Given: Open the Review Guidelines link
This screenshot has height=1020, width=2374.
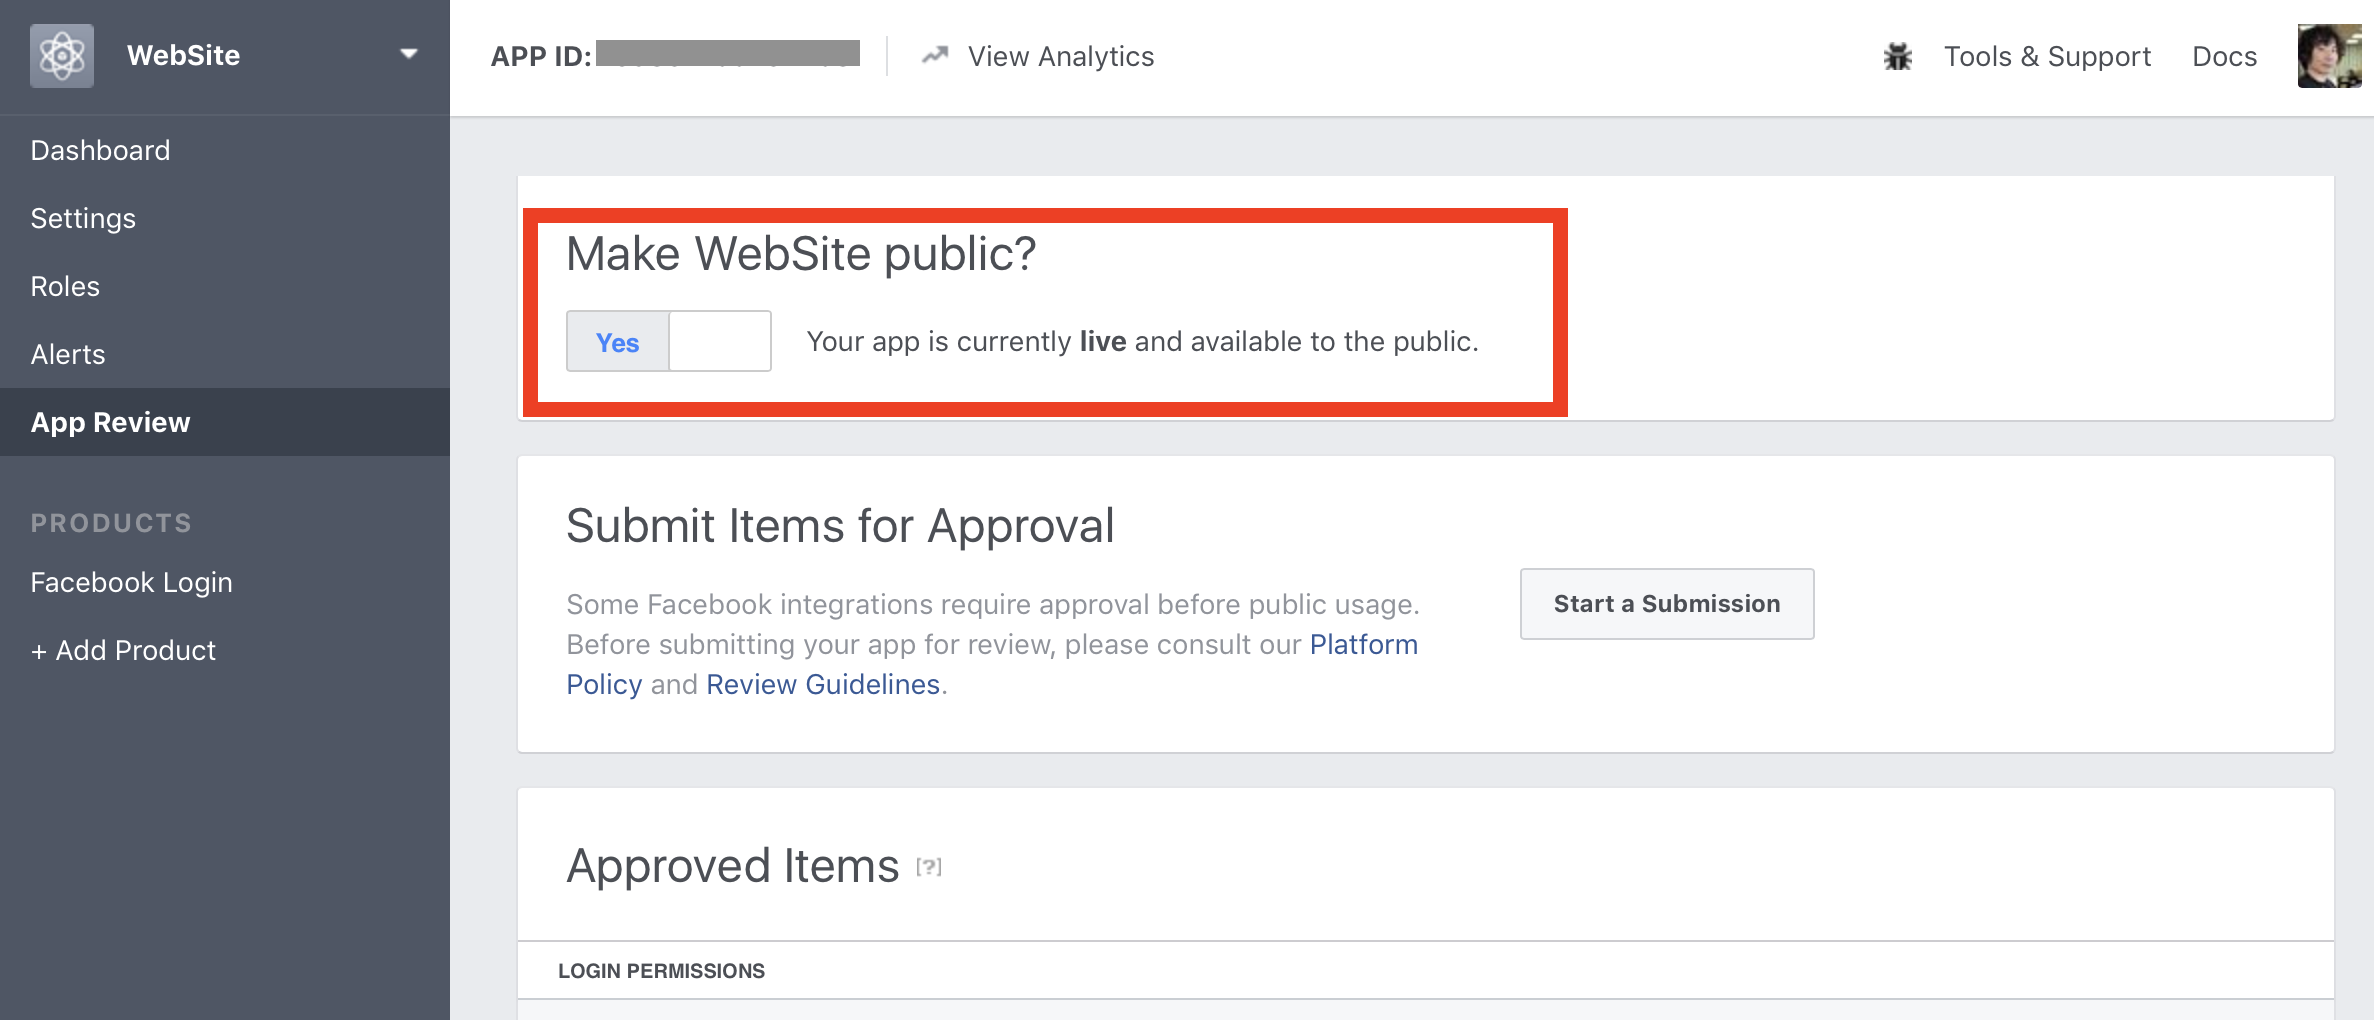Looking at the screenshot, I should point(823,685).
